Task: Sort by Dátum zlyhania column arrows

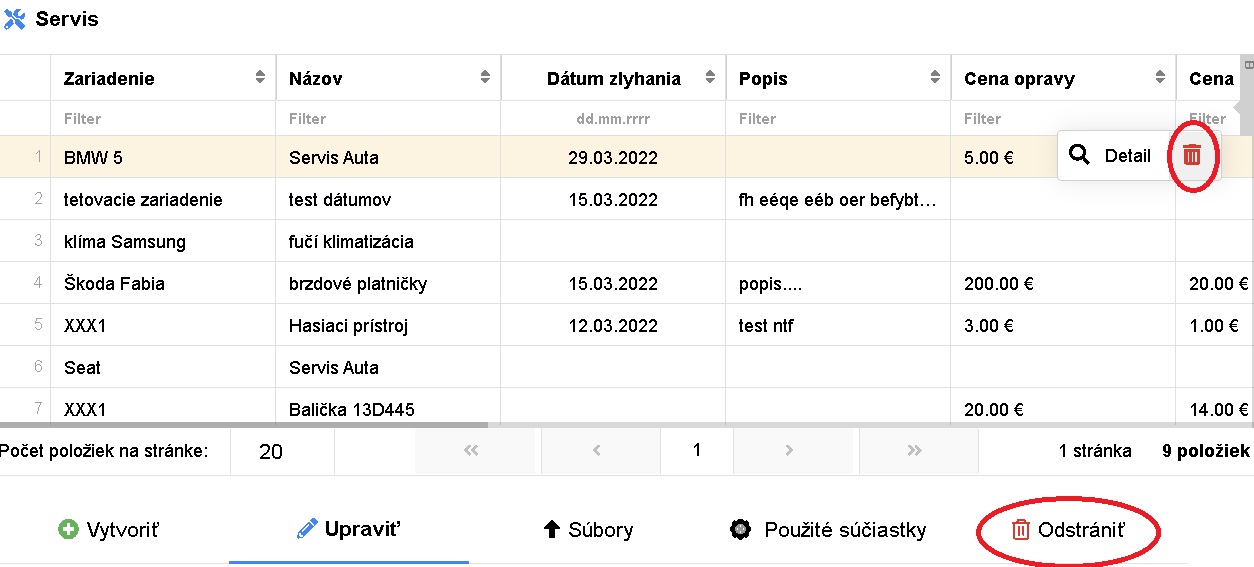Action: point(710,78)
